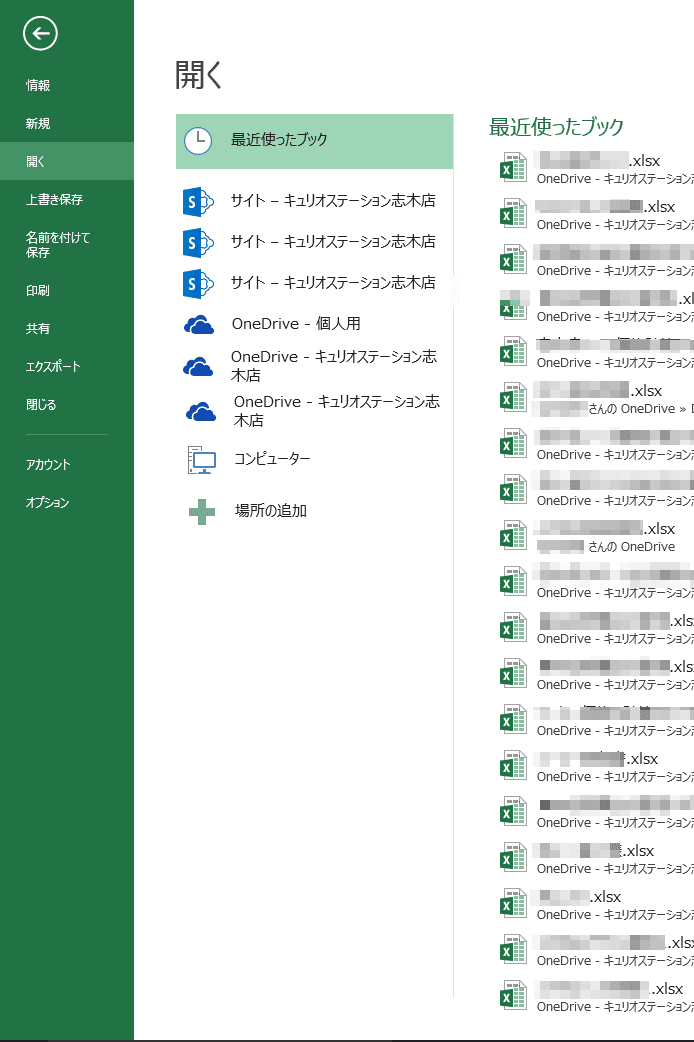Viewport: 694px width, 1042px height.
Task: Open 名前を付けて保存 in the sidebar
Action: coord(66,245)
